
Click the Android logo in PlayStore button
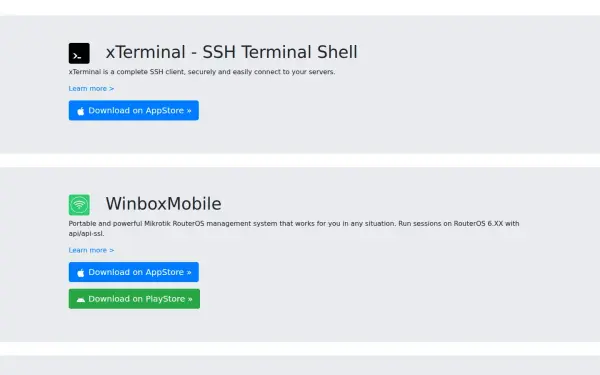point(80,300)
